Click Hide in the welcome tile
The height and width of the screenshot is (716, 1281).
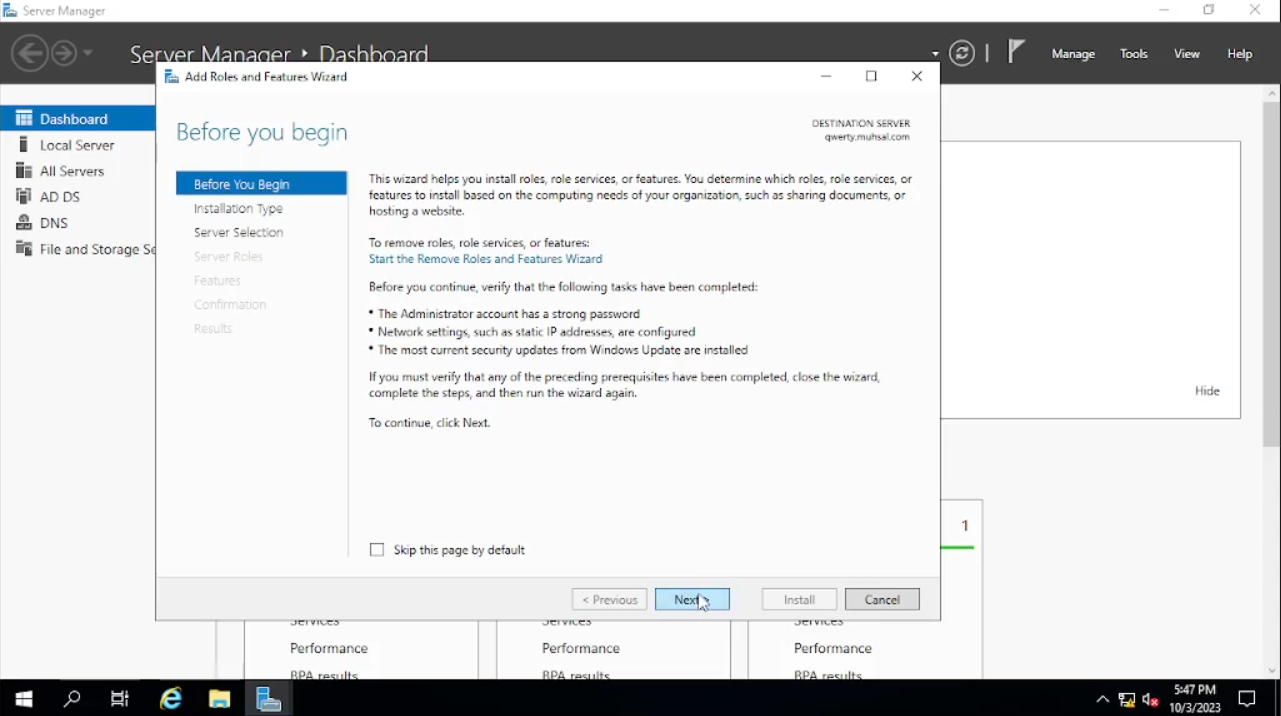pos(1207,391)
